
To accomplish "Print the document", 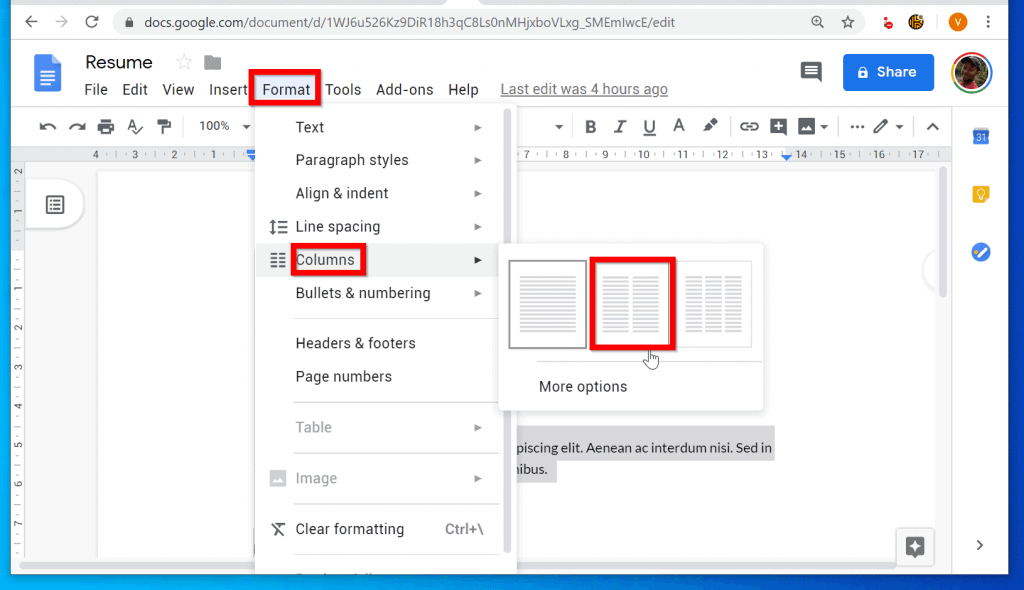I will (107, 126).
